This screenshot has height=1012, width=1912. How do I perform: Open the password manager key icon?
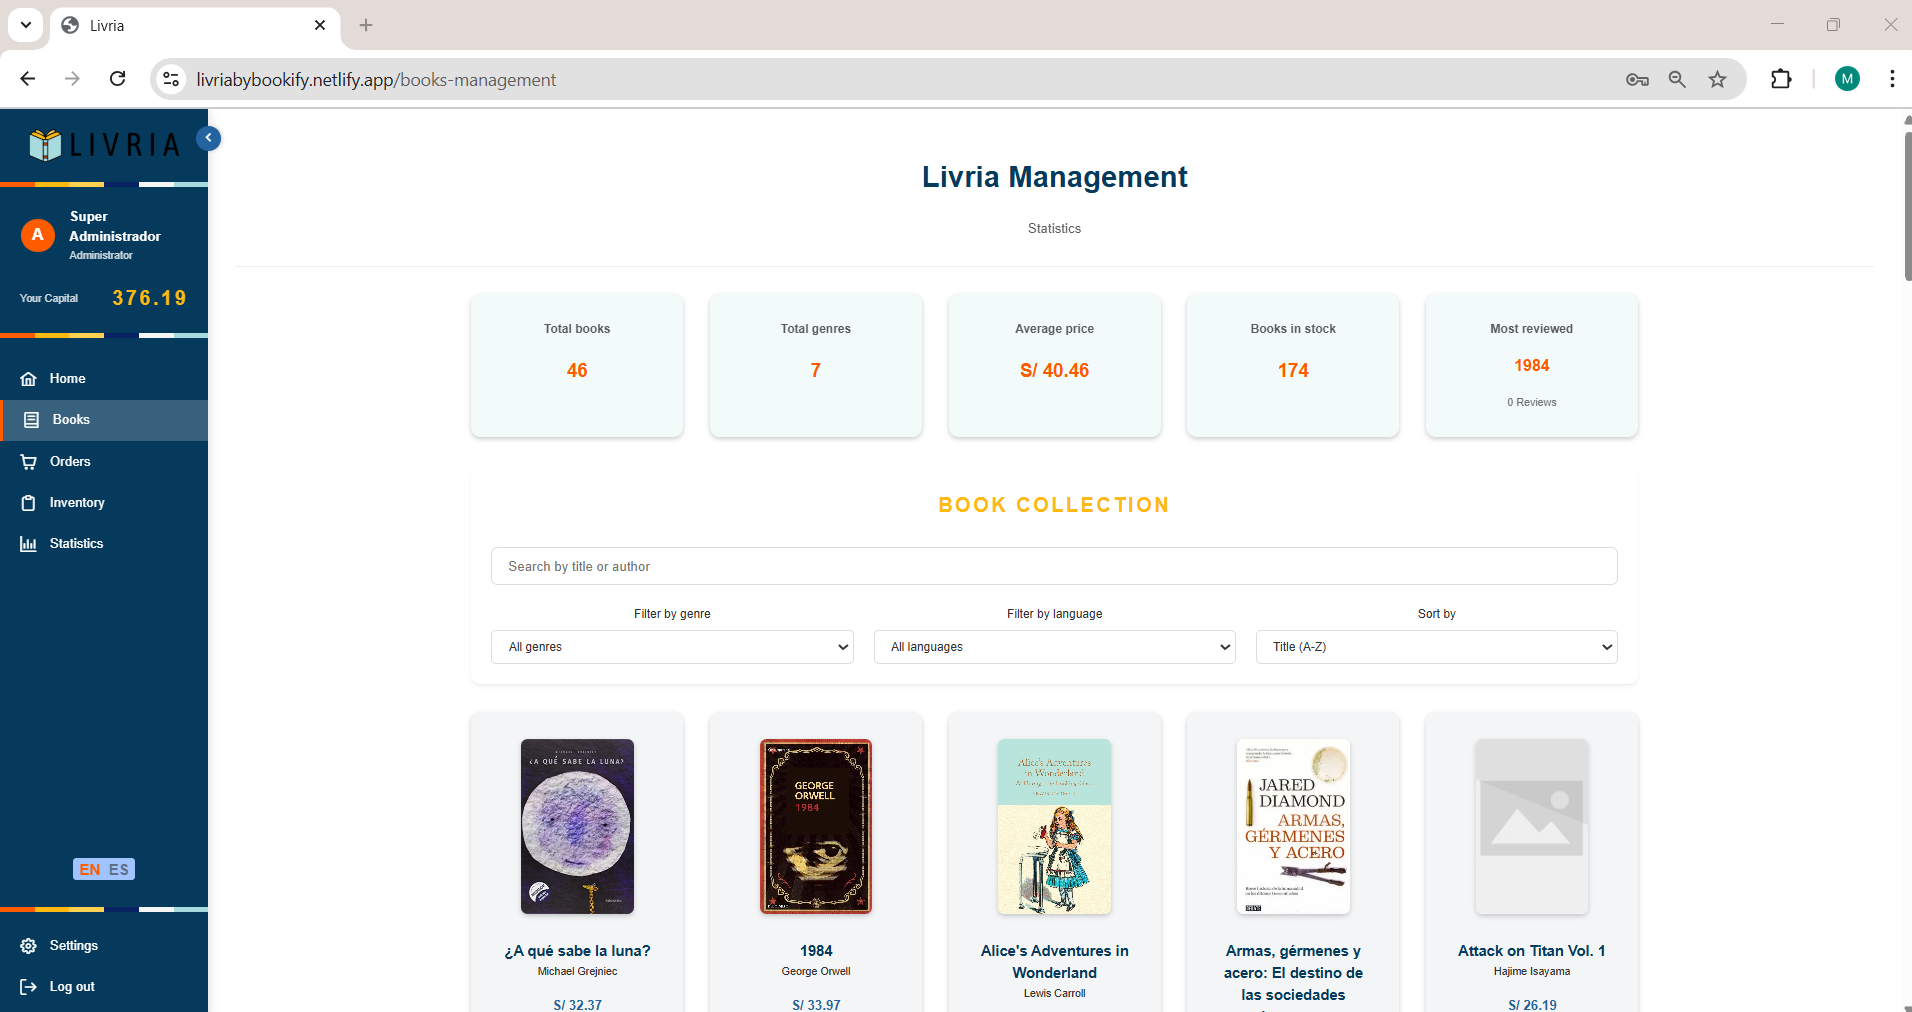pos(1637,79)
